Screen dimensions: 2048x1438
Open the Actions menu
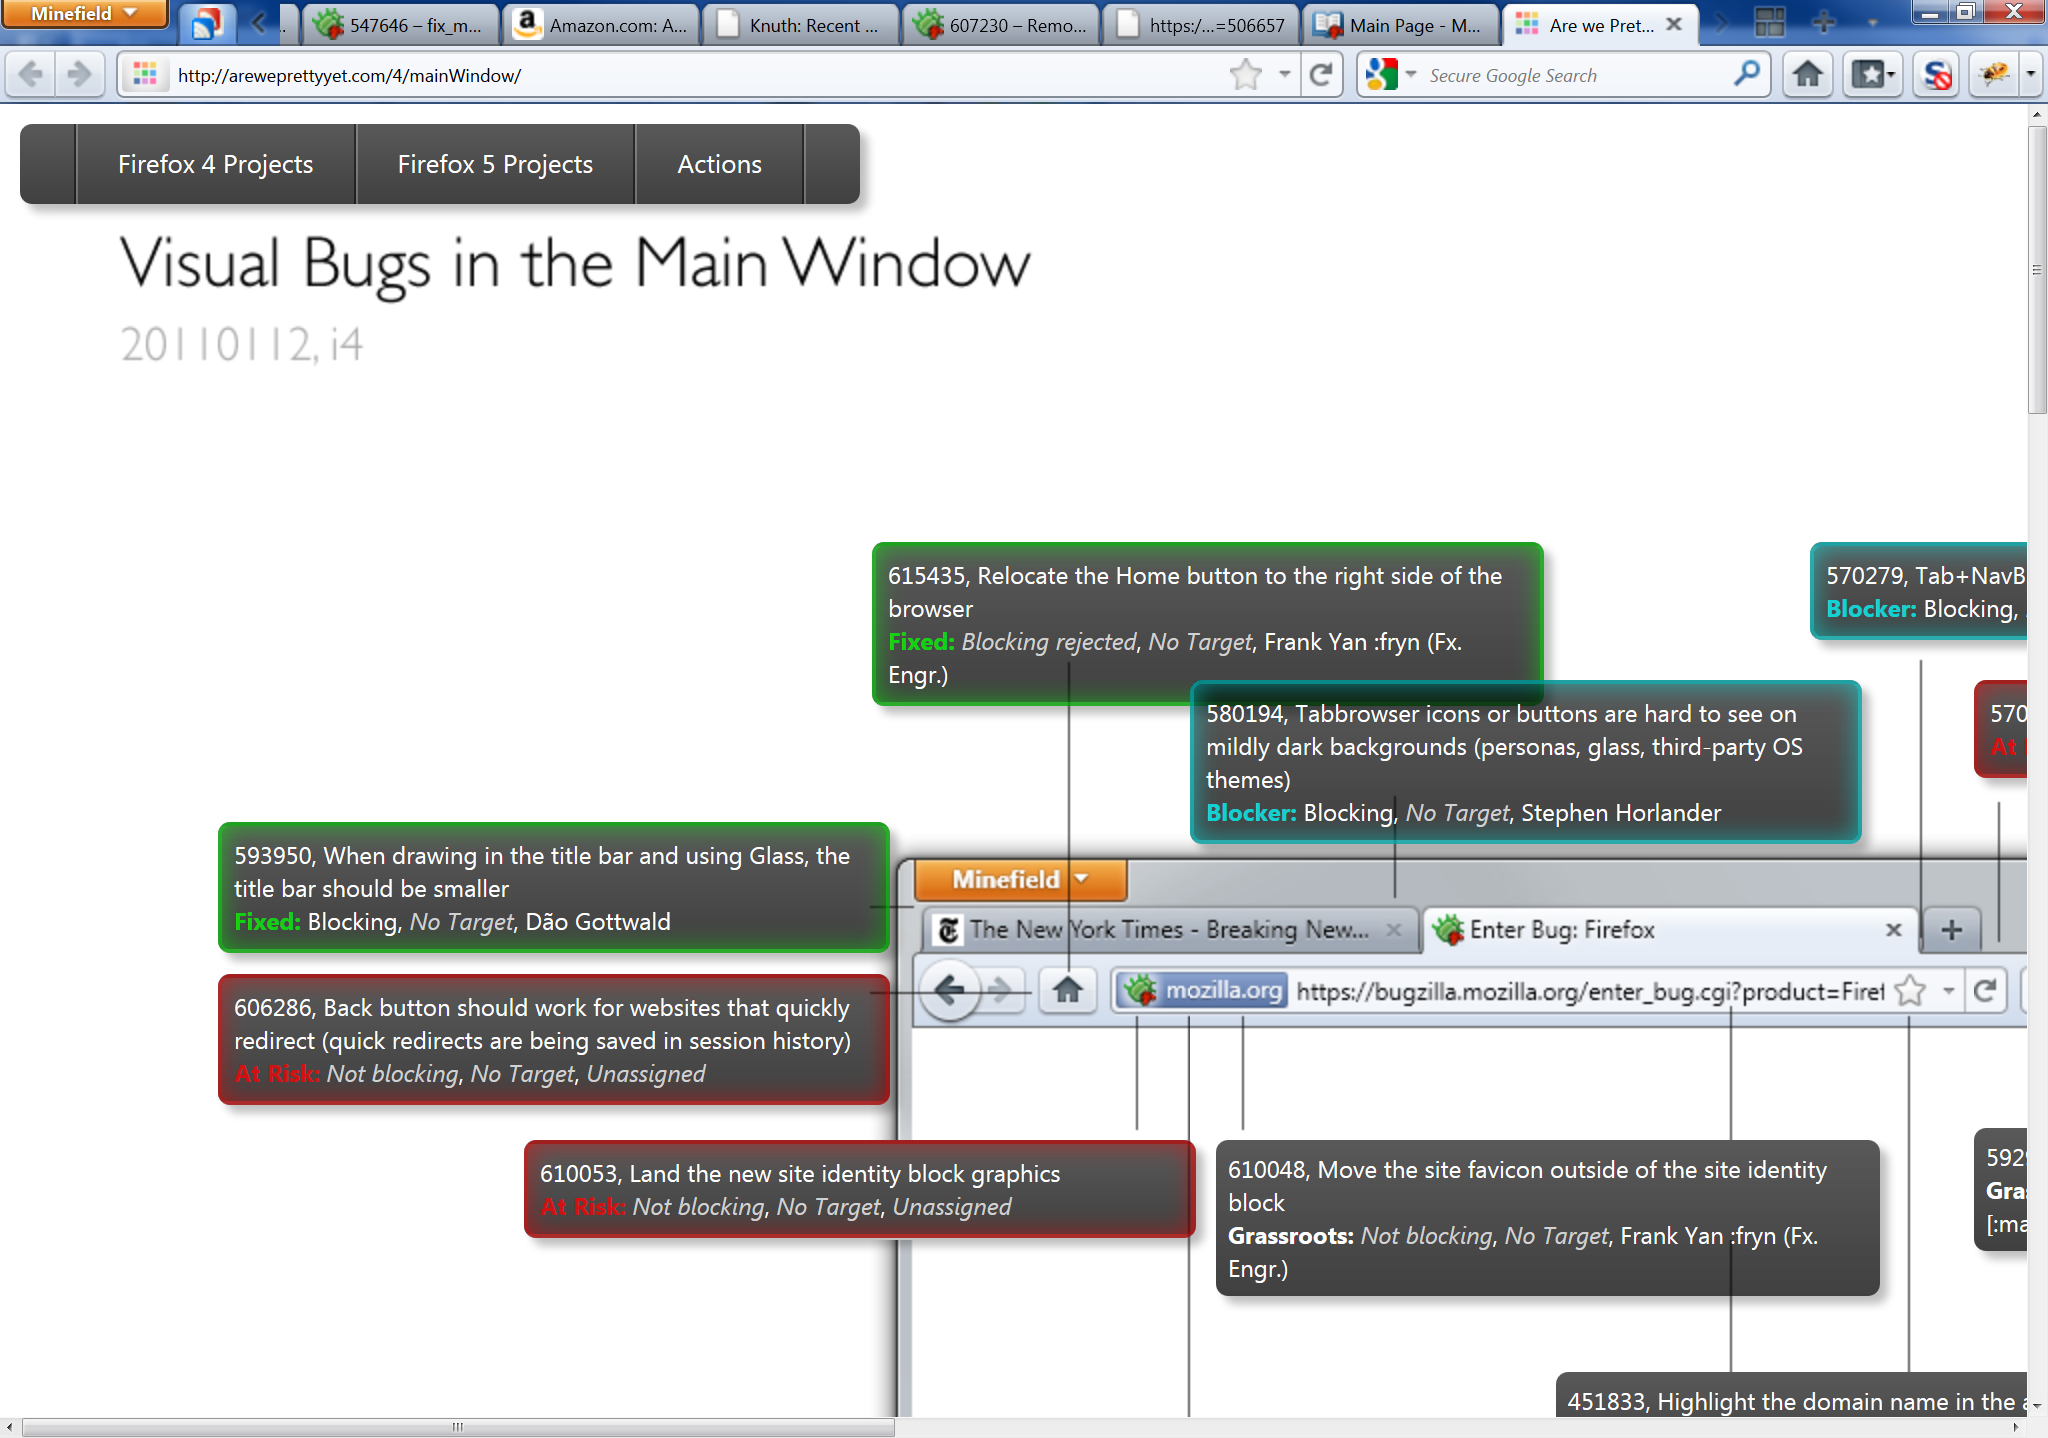click(719, 164)
